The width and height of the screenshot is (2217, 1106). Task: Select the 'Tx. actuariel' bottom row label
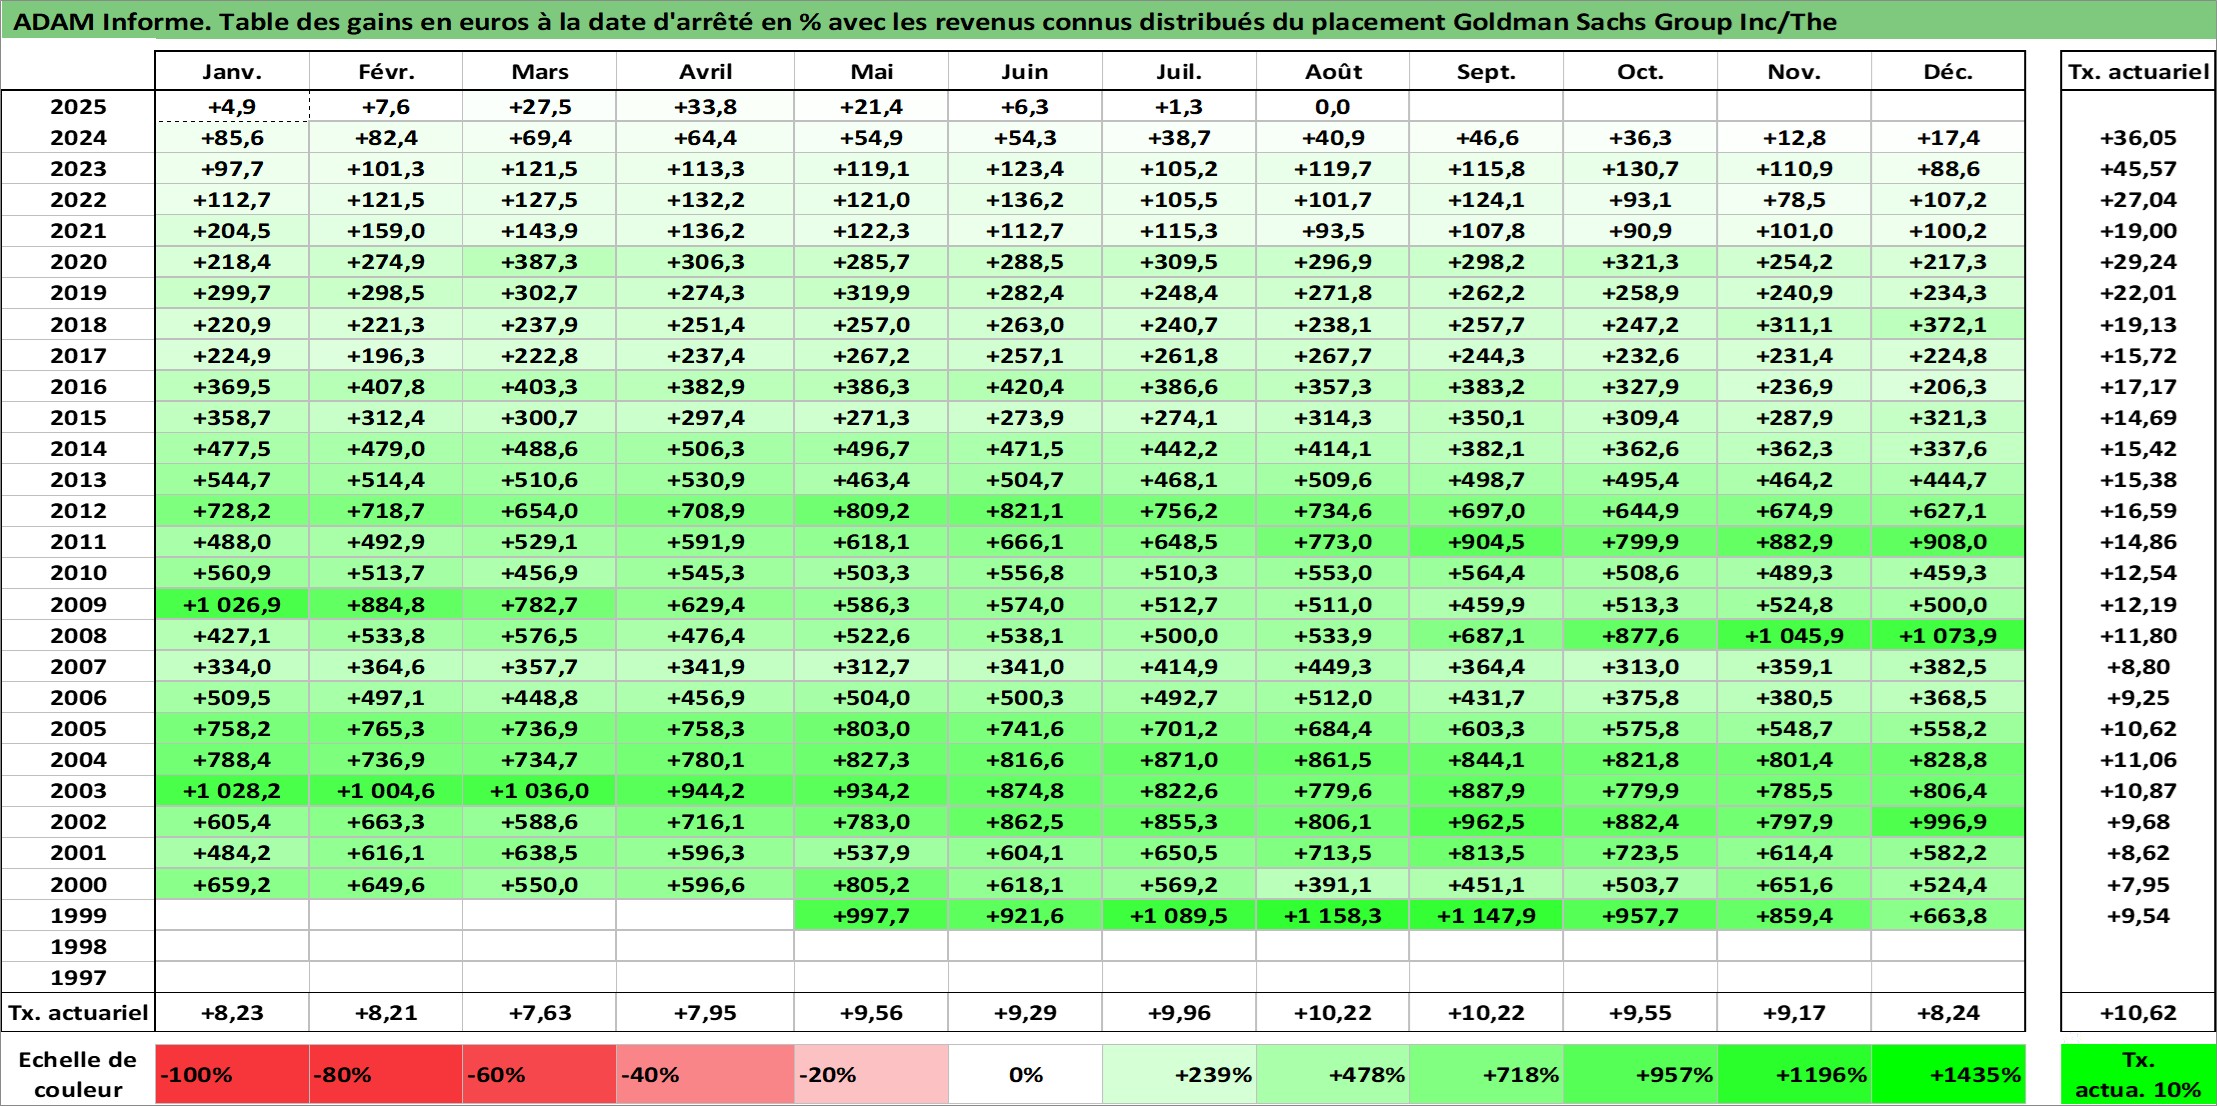(78, 1013)
